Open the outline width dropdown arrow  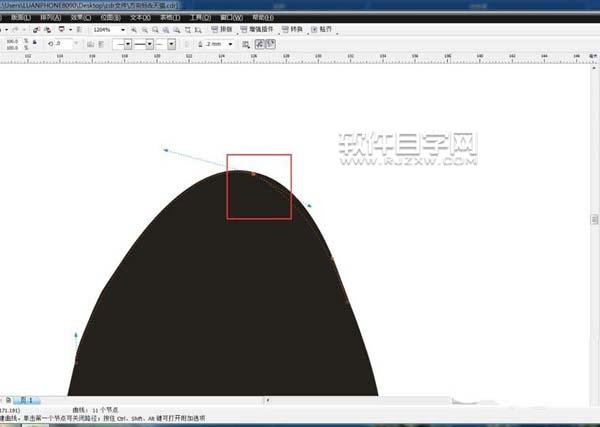click(x=230, y=44)
